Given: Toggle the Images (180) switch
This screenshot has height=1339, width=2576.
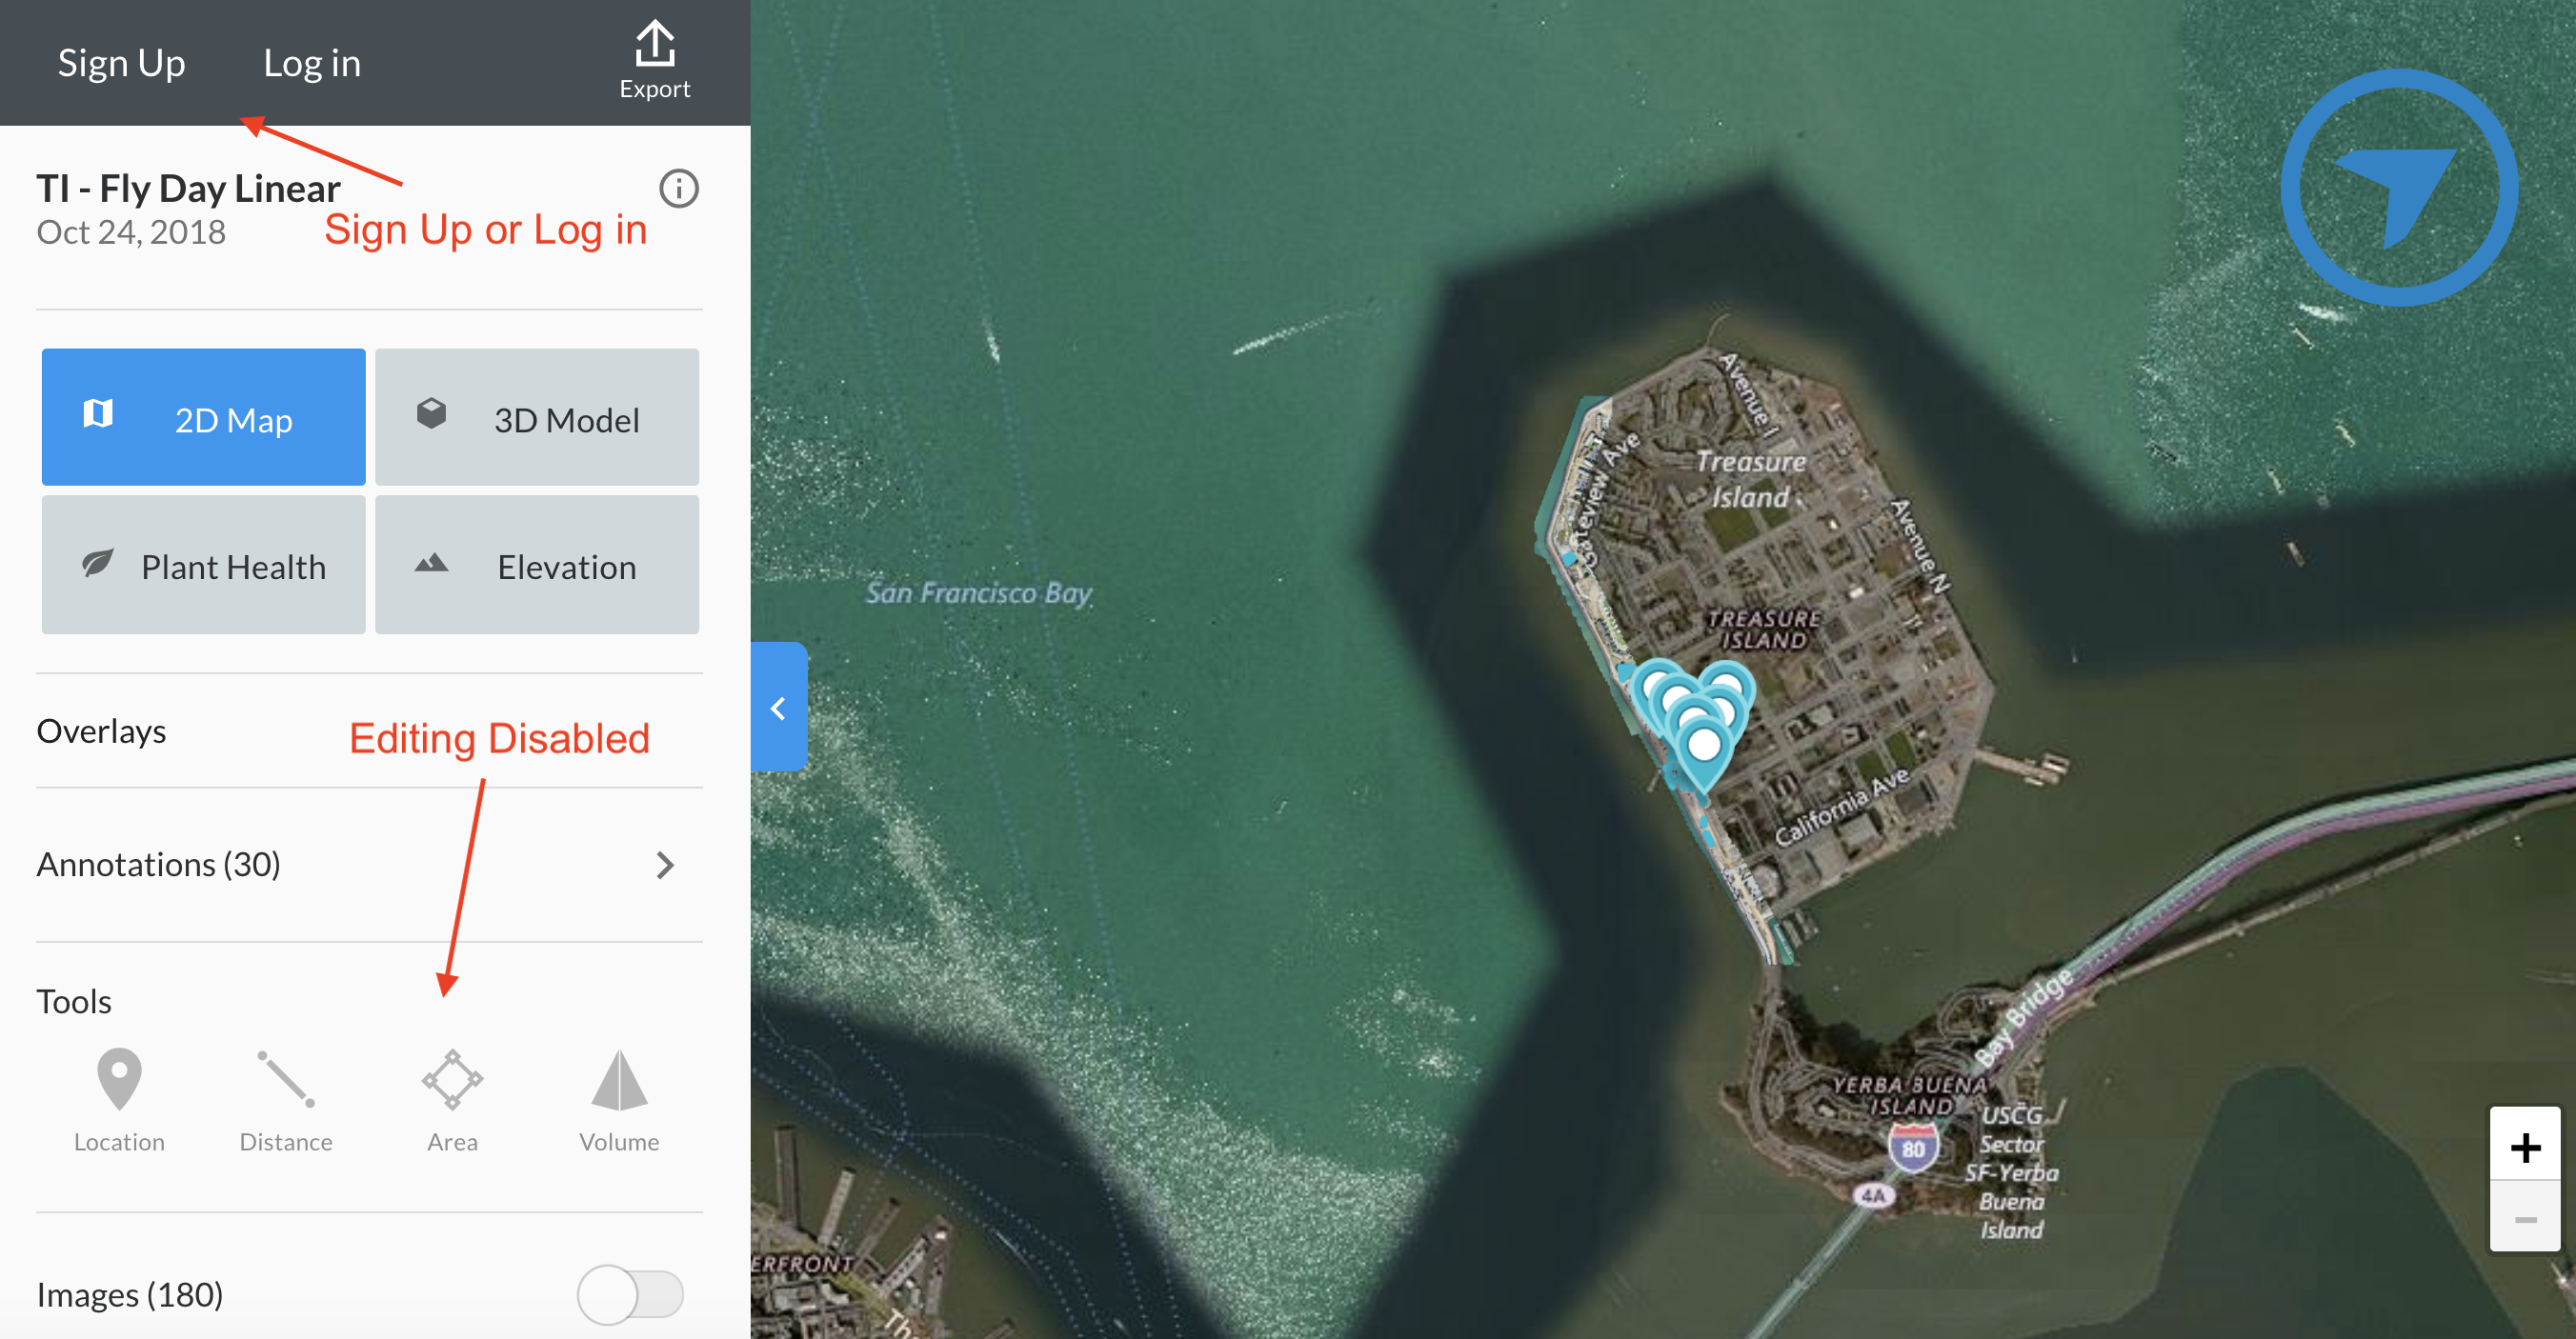Looking at the screenshot, I should (630, 1294).
